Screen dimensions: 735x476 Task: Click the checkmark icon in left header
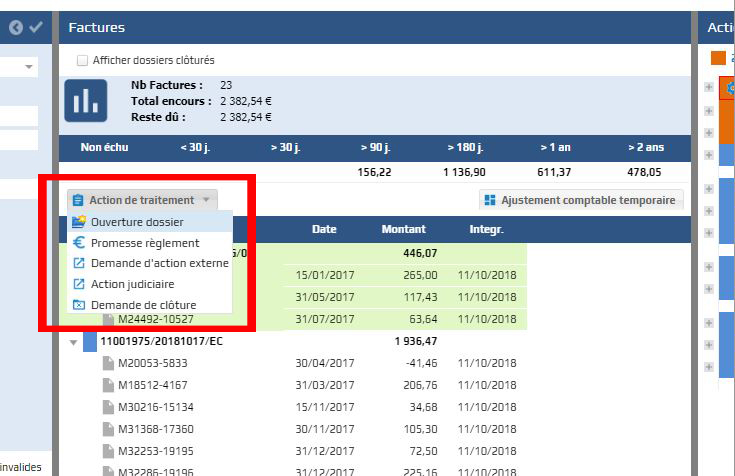[x=36, y=28]
